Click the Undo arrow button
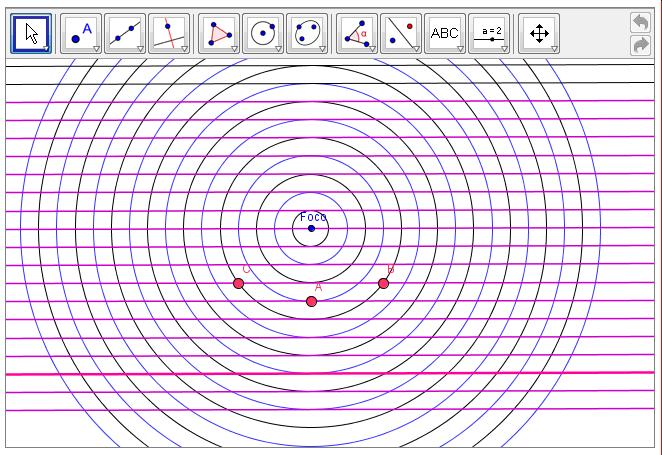This screenshot has width=662, height=455. click(640, 22)
